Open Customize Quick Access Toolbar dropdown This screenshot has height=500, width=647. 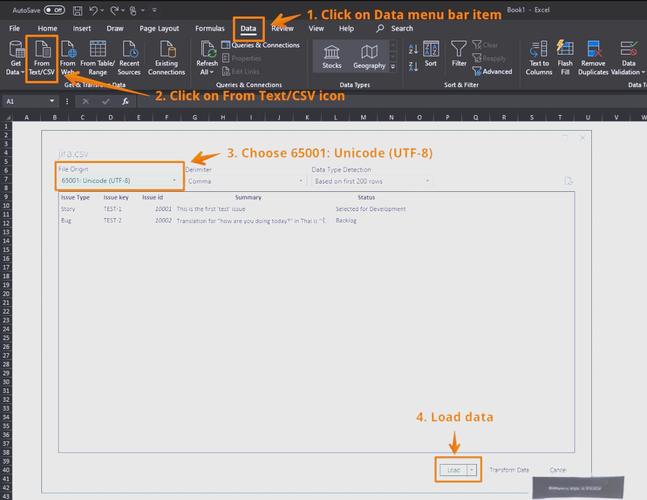coord(154,10)
